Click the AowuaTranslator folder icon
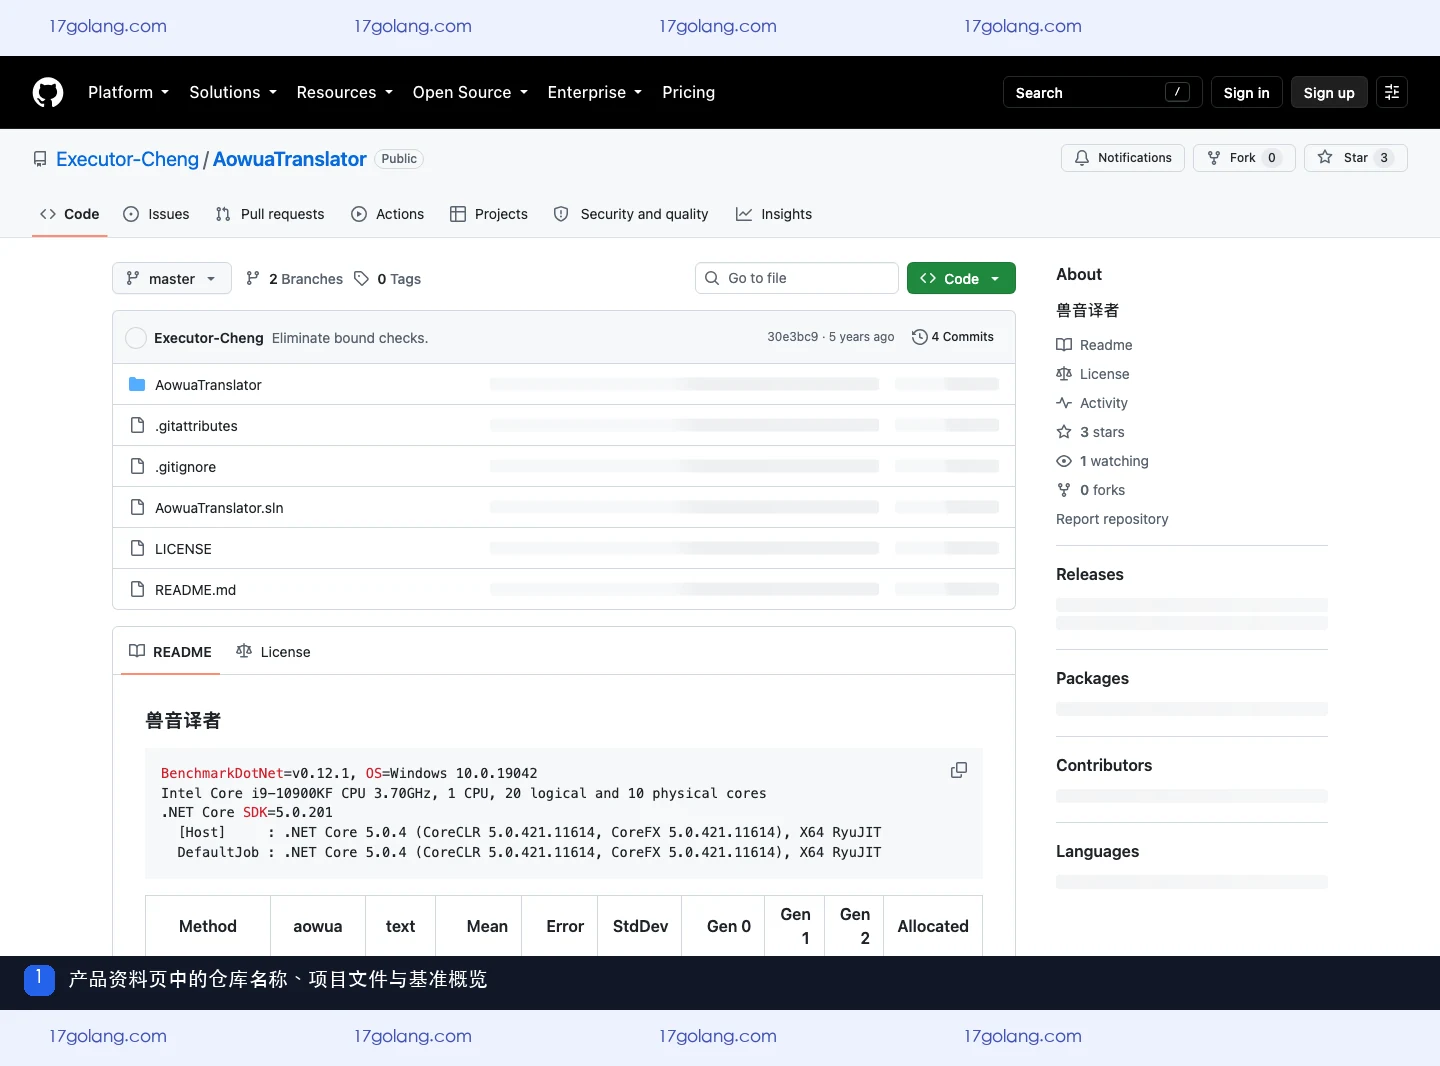1440x1066 pixels. tap(137, 384)
